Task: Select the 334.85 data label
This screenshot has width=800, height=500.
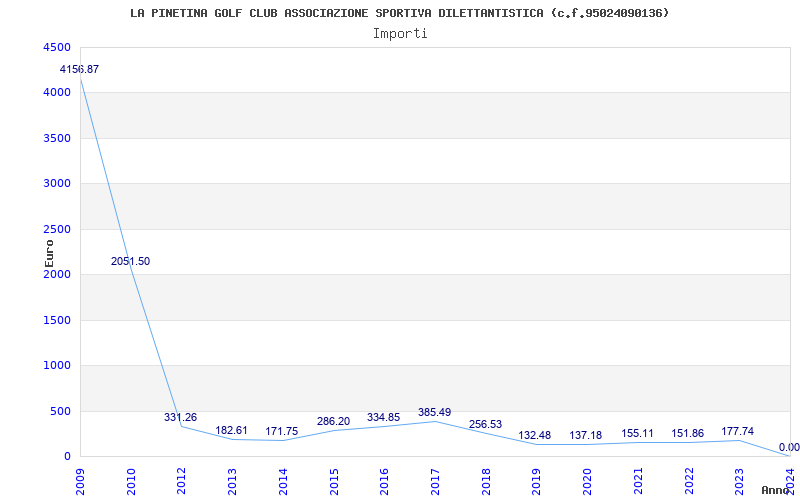Action: click(x=383, y=417)
